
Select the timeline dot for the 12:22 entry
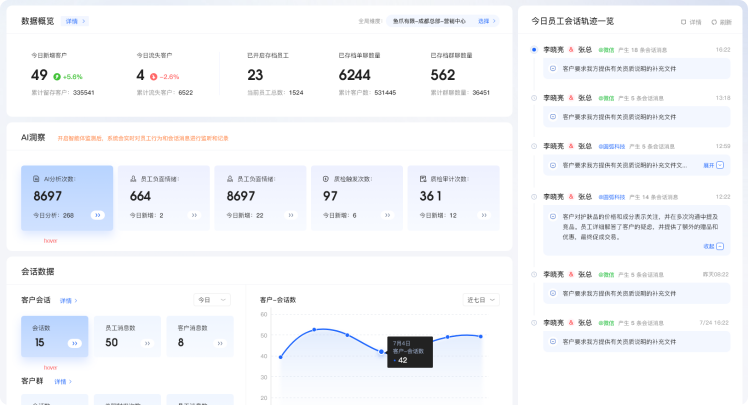click(534, 196)
